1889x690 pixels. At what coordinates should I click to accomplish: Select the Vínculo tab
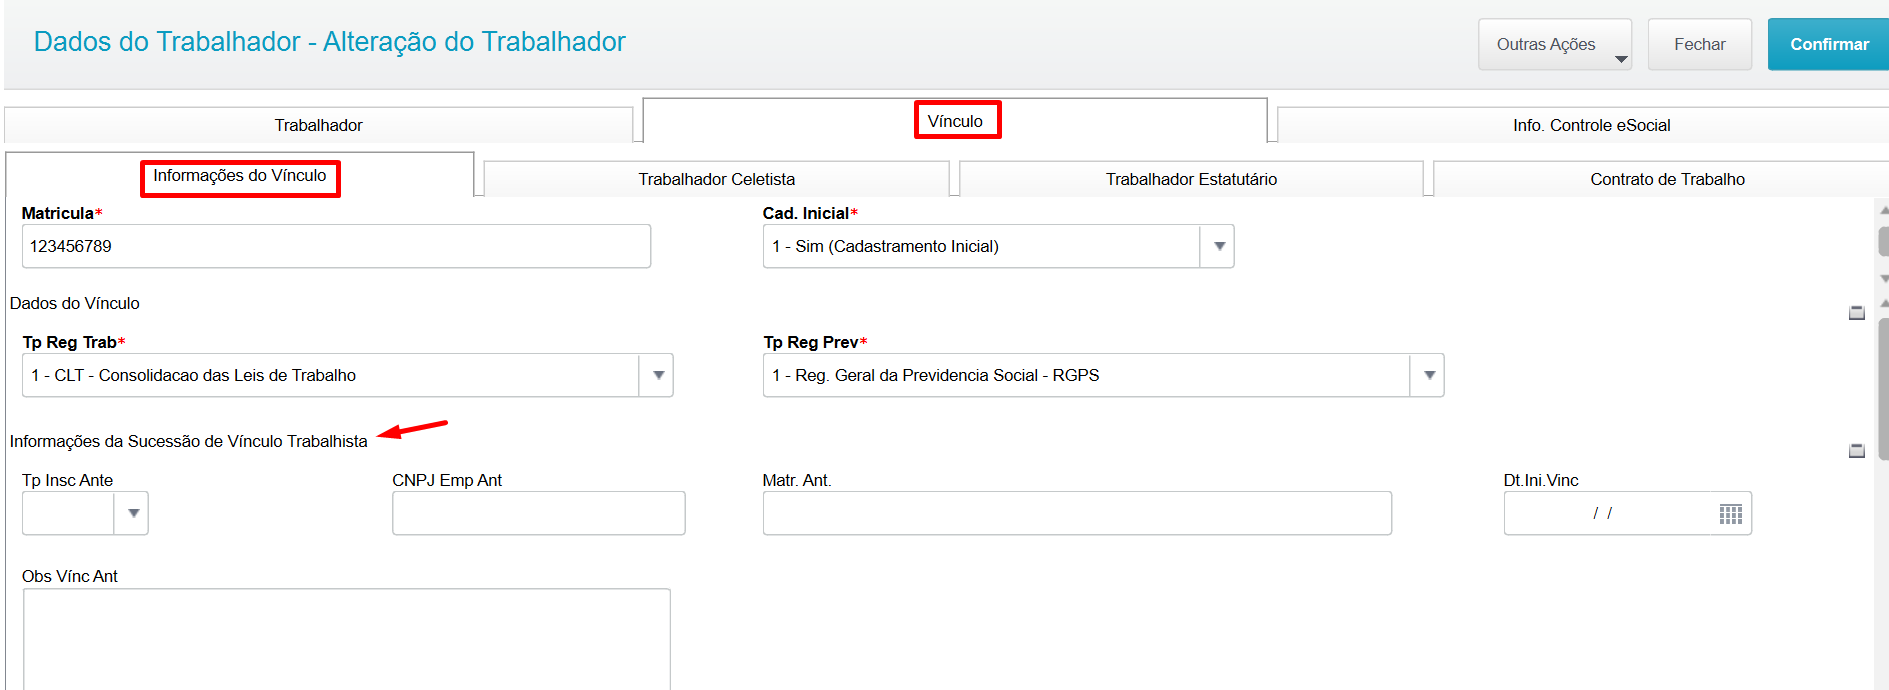tap(955, 121)
